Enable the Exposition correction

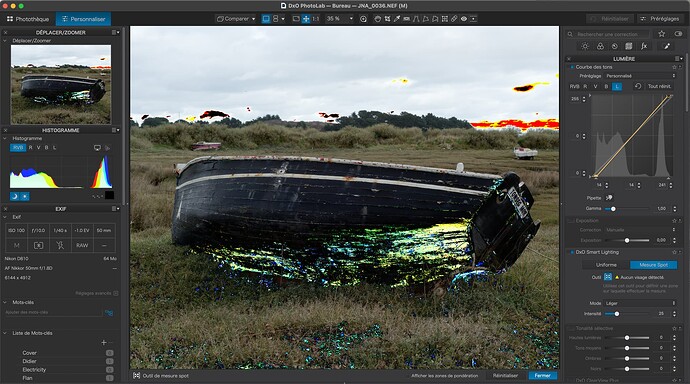point(572,221)
